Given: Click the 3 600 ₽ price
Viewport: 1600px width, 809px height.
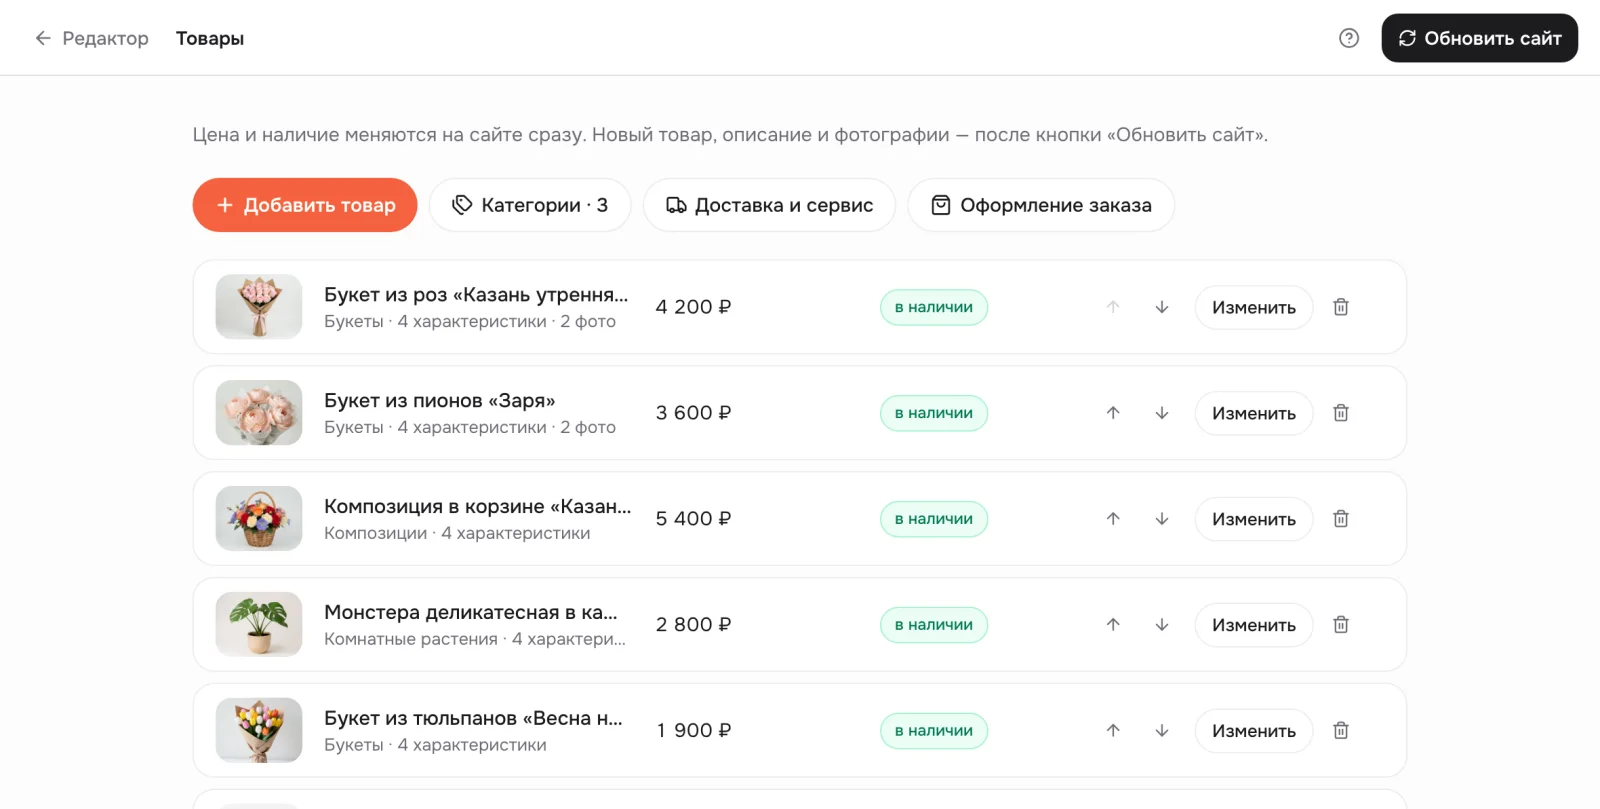Looking at the screenshot, I should tap(693, 413).
